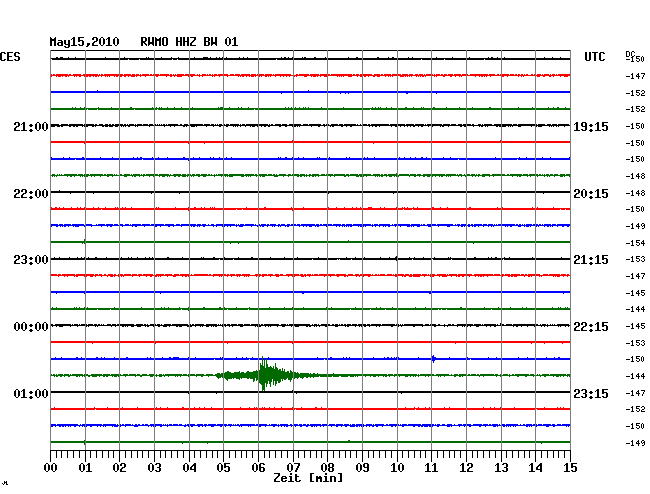
Task: Select minute tick label 09
Action: (362, 467)
